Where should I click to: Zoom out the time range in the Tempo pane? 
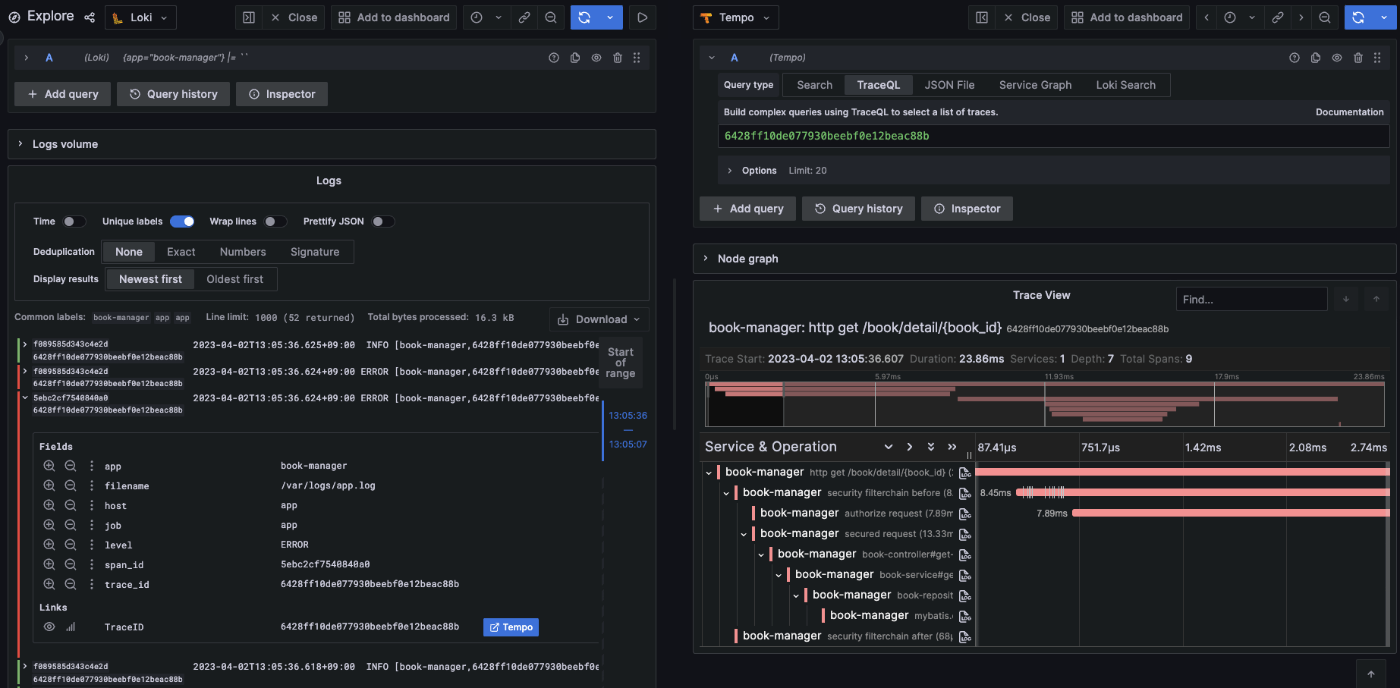(x=1324, y=17)
